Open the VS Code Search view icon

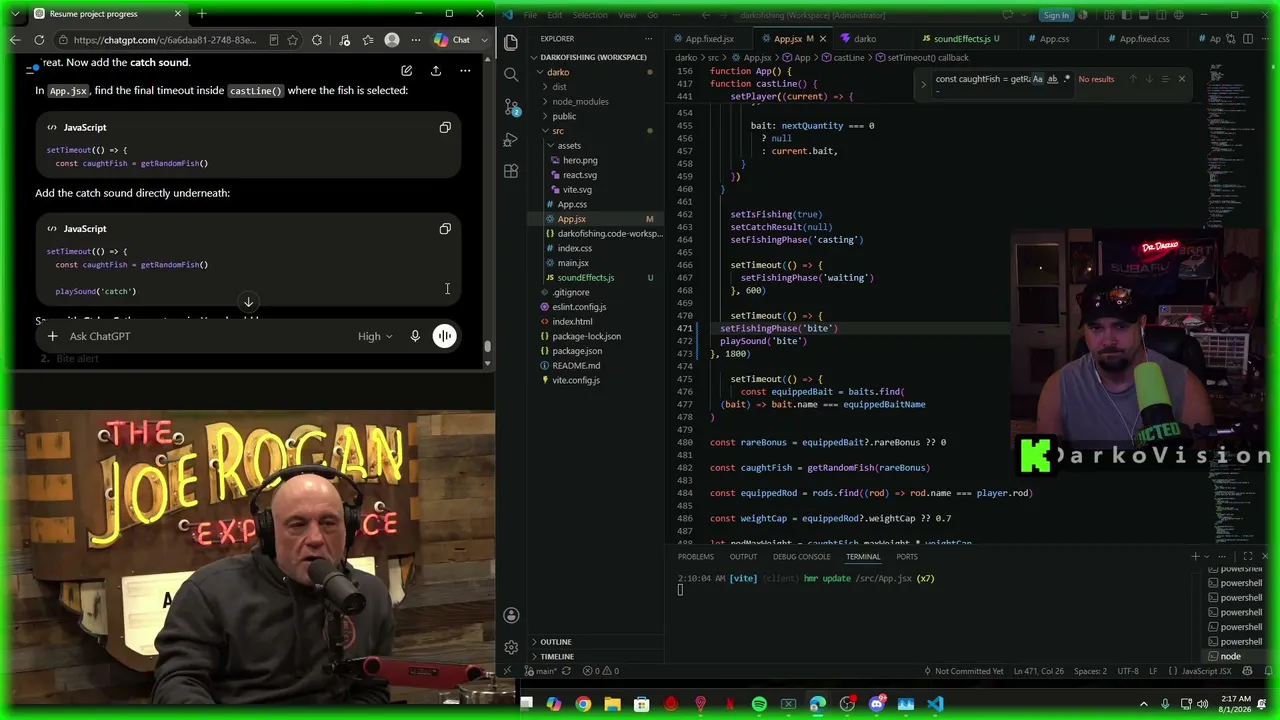point(511,75)
